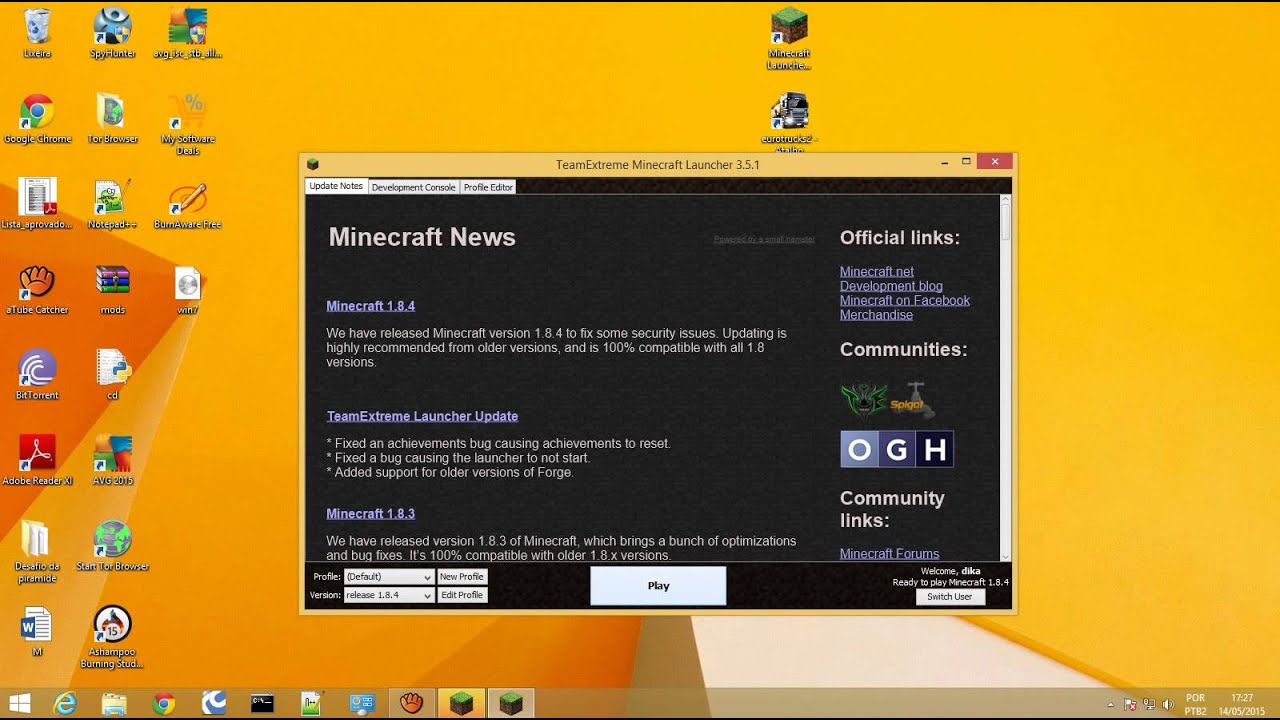1280x720 pixels.
Task: Open the Word document named M
Action: click(37, 631)
